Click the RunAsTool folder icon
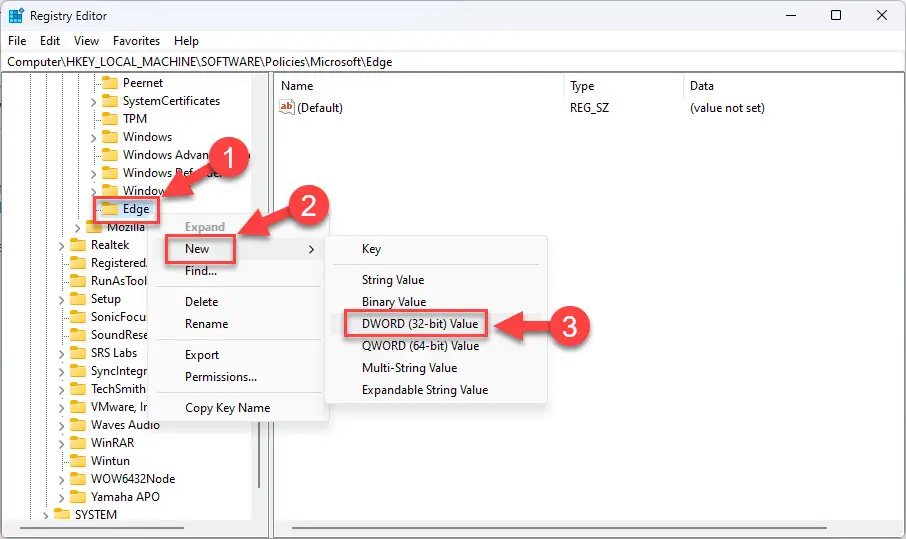 pos(78,281)
